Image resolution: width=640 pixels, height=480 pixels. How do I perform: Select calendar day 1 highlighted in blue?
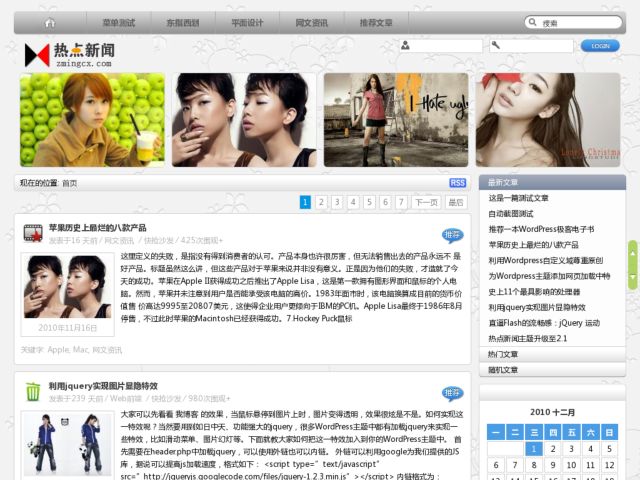click(x=533, y=449)
